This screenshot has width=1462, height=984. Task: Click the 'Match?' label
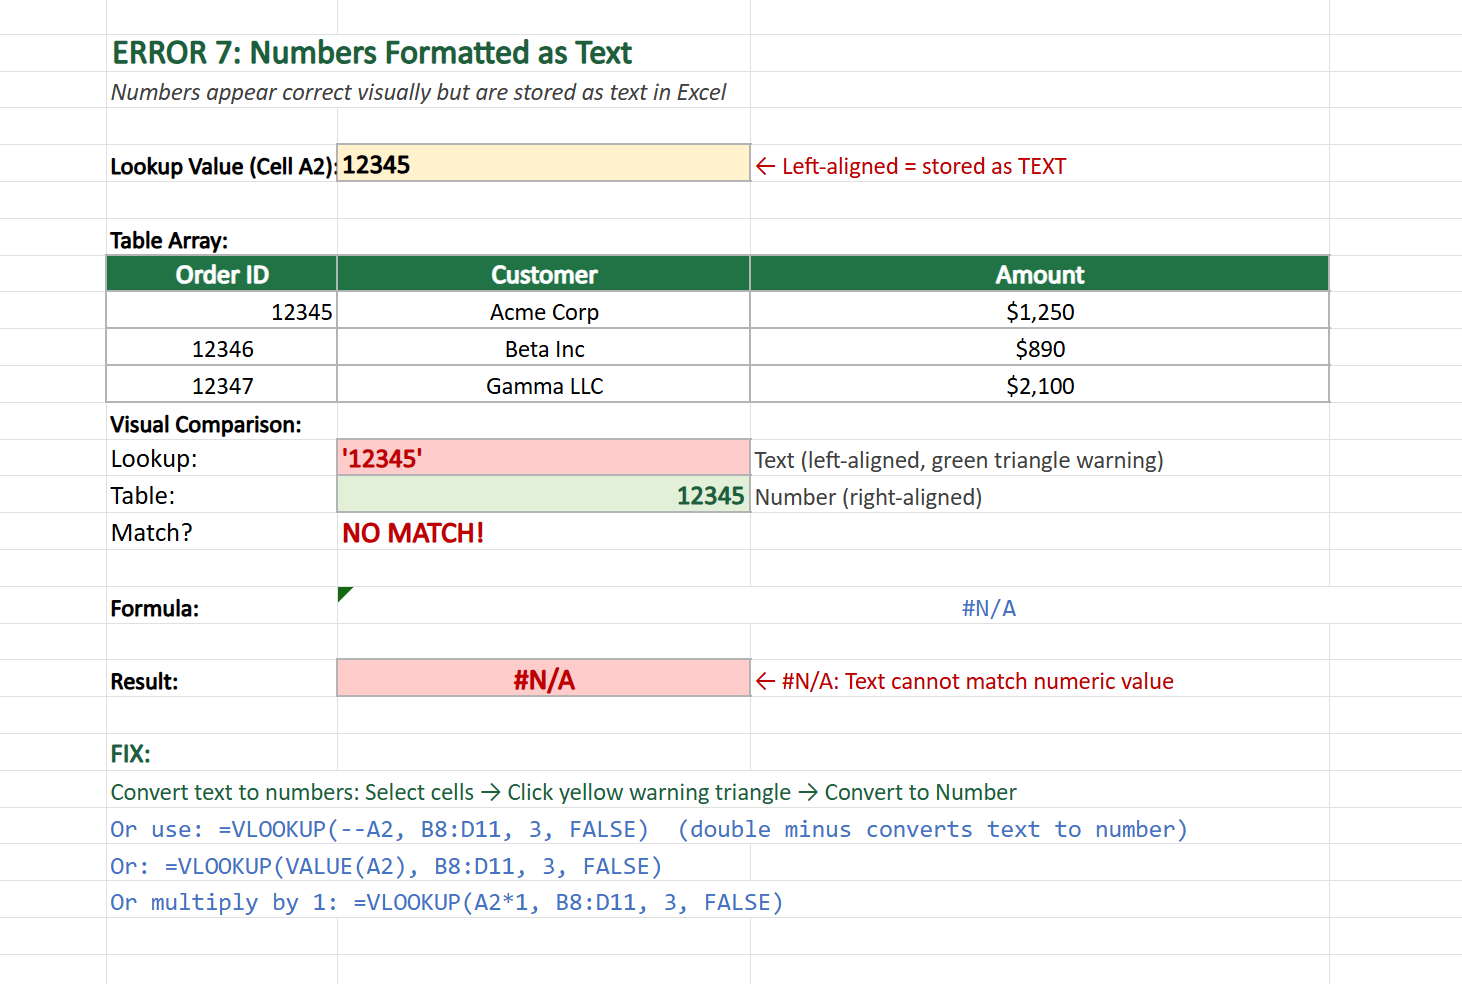click(152, 533)
